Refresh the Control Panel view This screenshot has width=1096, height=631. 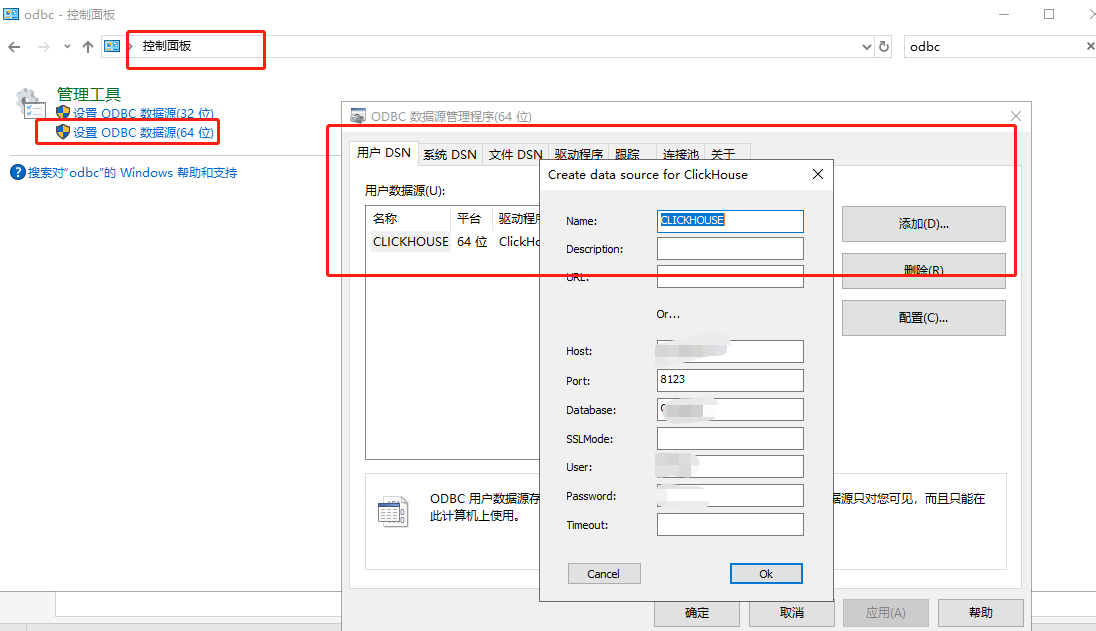(884, 47)
